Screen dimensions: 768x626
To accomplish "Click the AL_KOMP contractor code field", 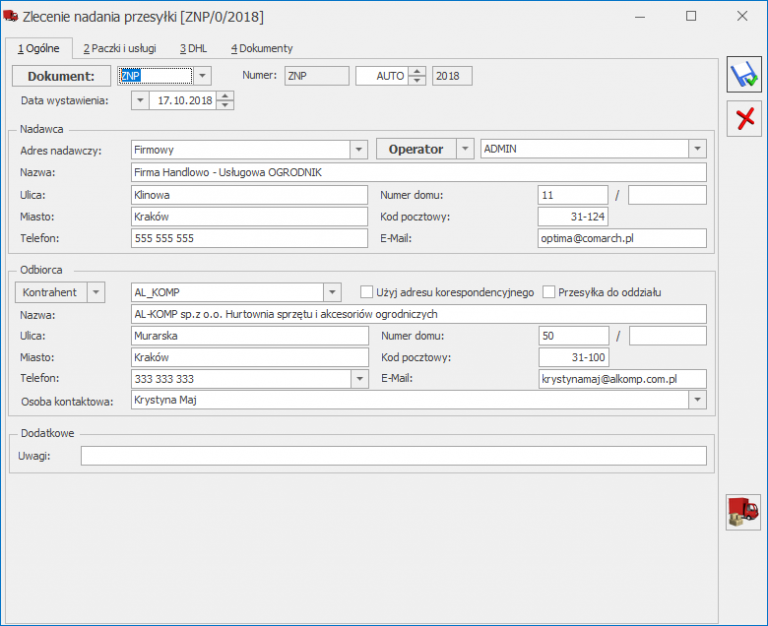I will 227,292.
